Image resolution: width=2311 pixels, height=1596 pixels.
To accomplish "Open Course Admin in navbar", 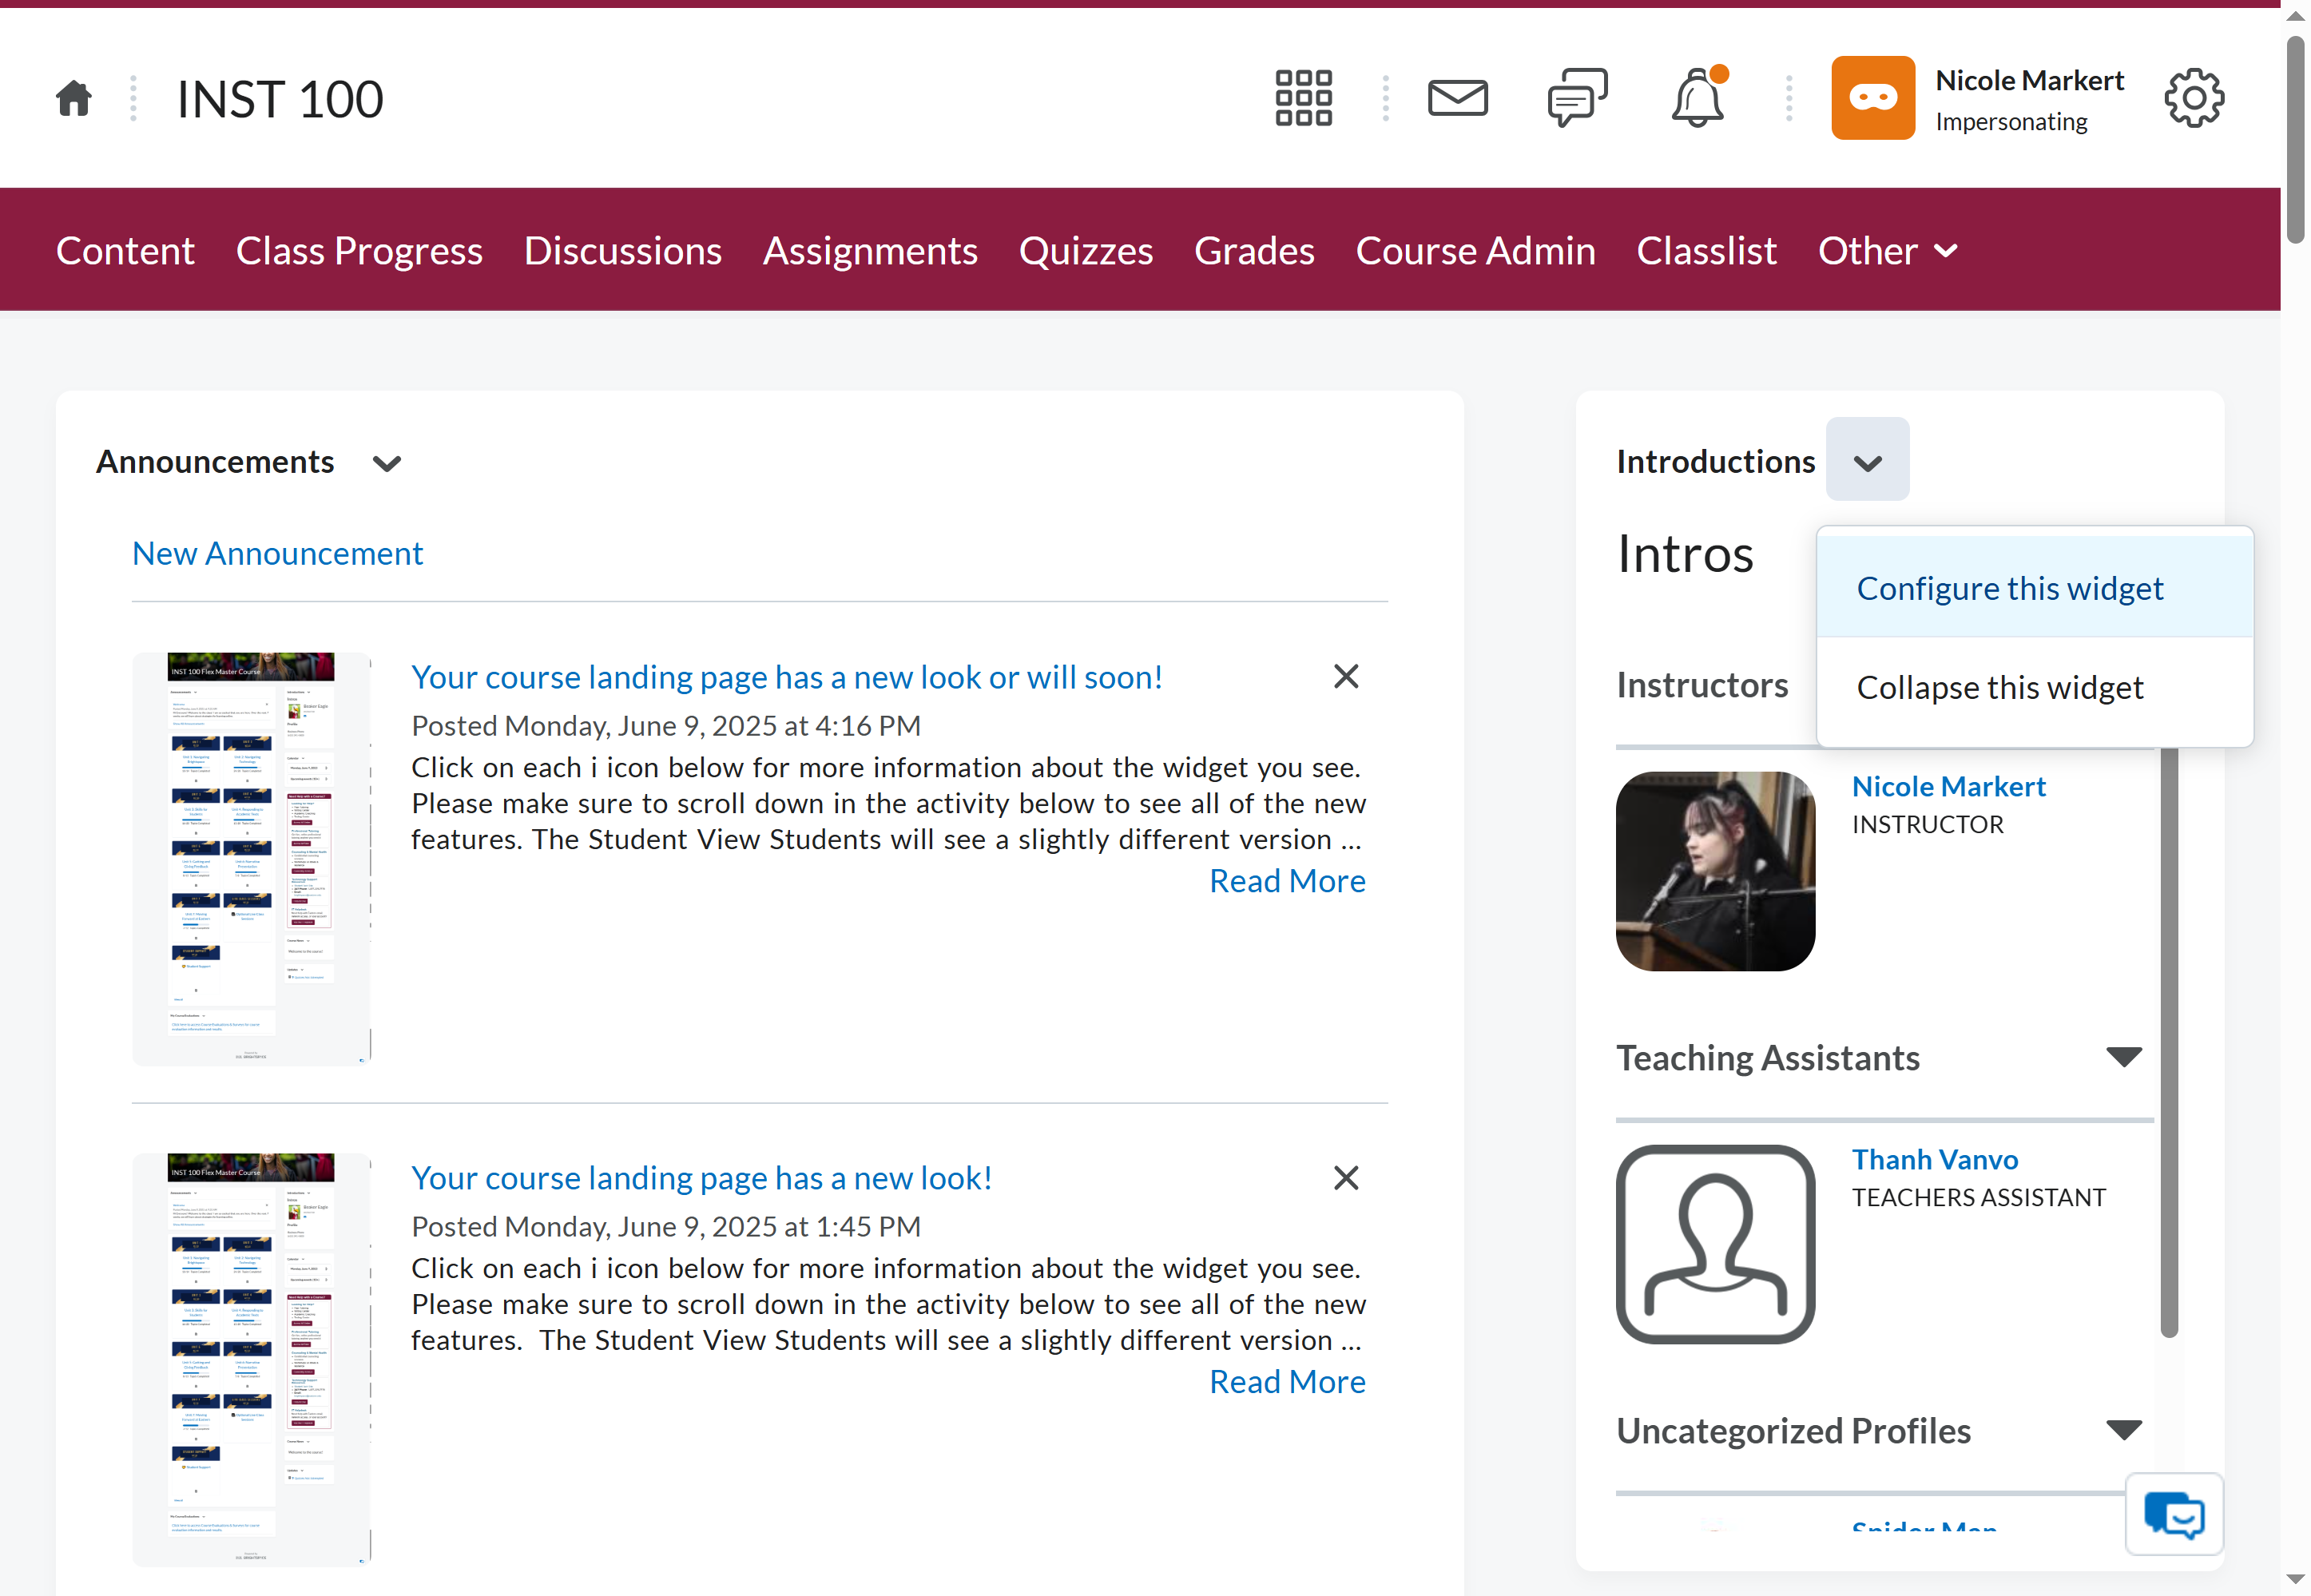I will coord(1475,251).
